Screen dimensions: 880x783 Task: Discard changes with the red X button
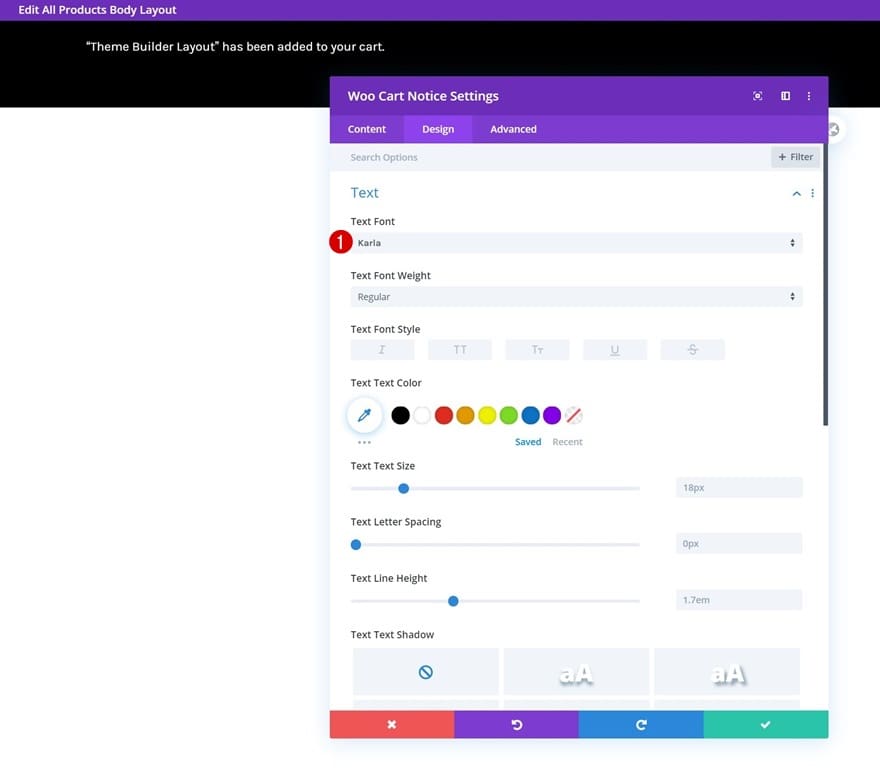point(392,724)
